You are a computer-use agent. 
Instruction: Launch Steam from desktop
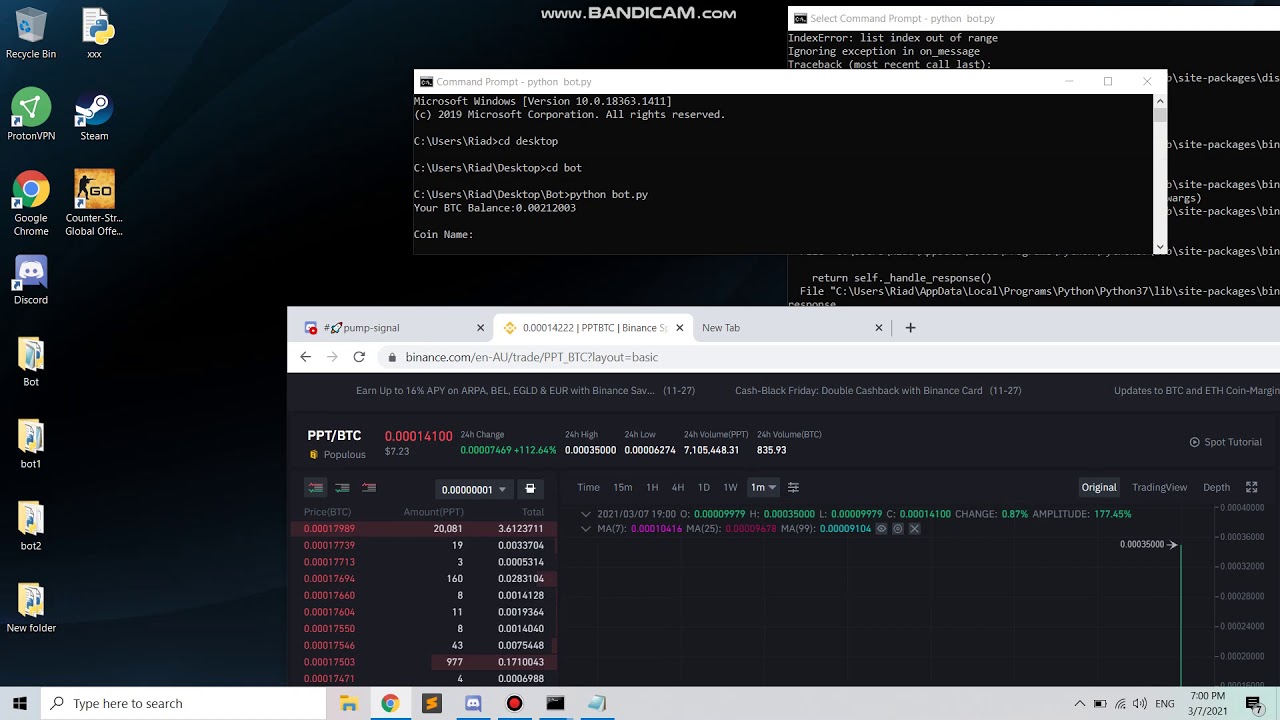tap(94, 116)
